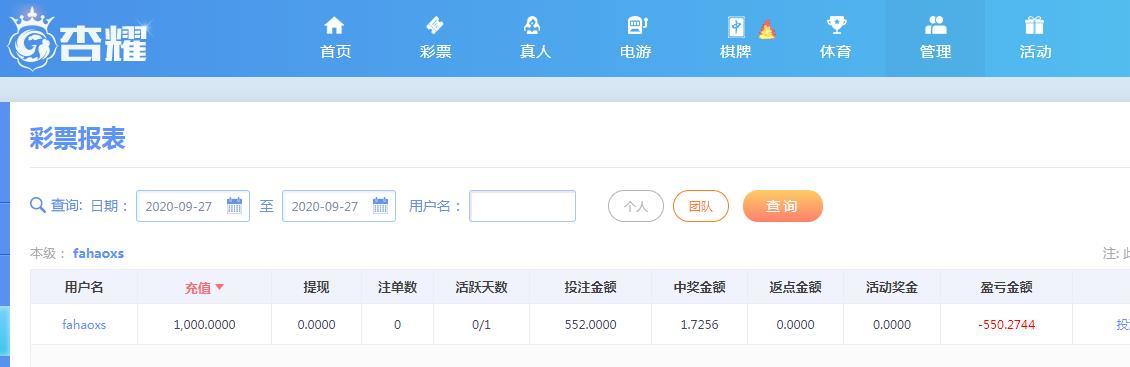Click the 杏耀 crown logo
The height and width of the screenshot is (367, 1130).
(x=77, y=39)
